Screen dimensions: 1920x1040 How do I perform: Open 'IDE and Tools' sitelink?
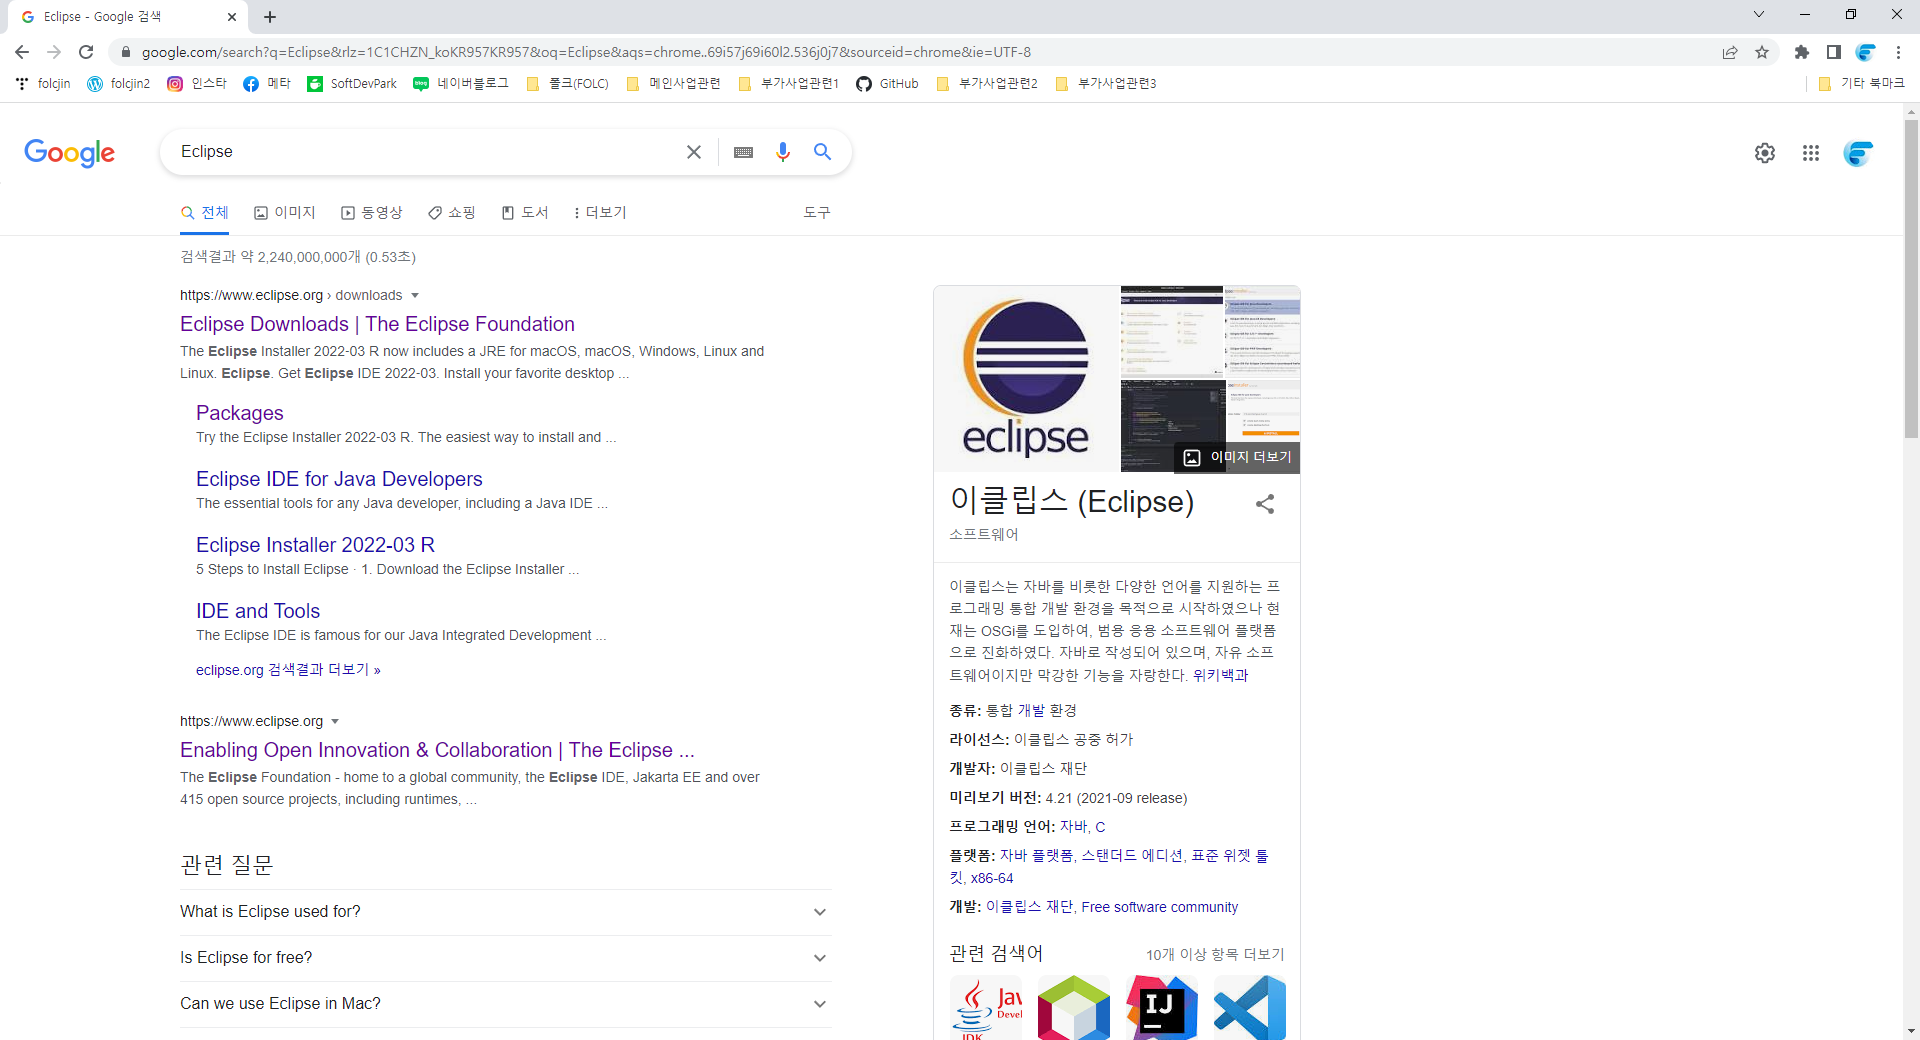coord(258,611)
